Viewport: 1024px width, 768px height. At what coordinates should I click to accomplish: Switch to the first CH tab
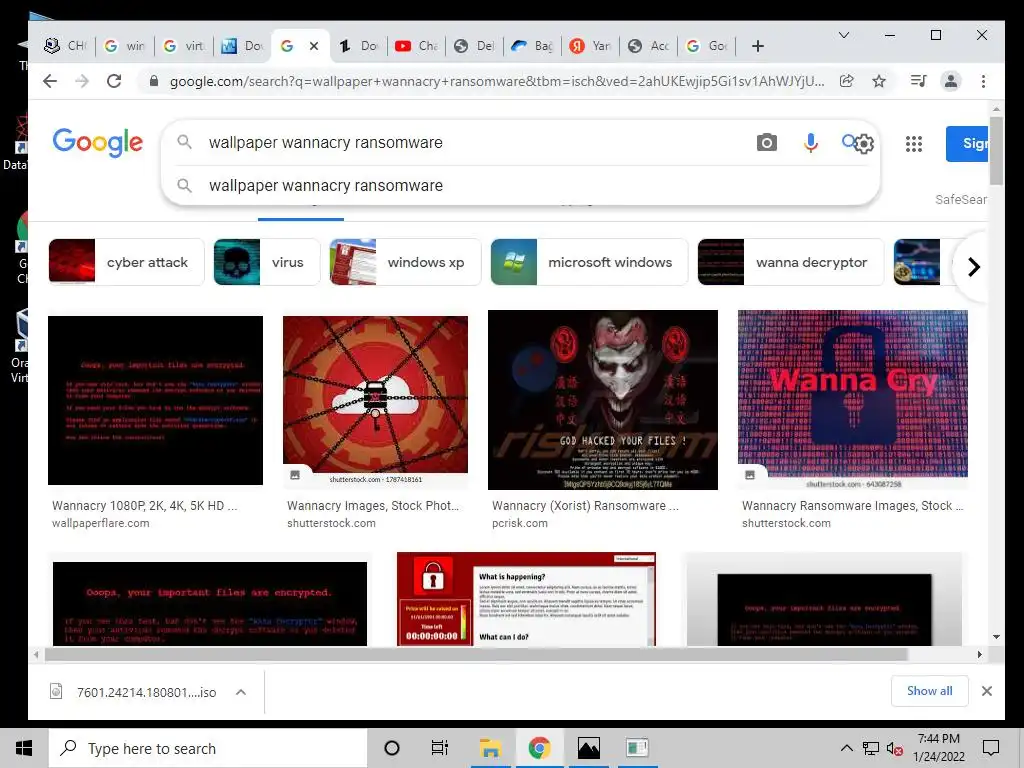[x=65, y=46]
